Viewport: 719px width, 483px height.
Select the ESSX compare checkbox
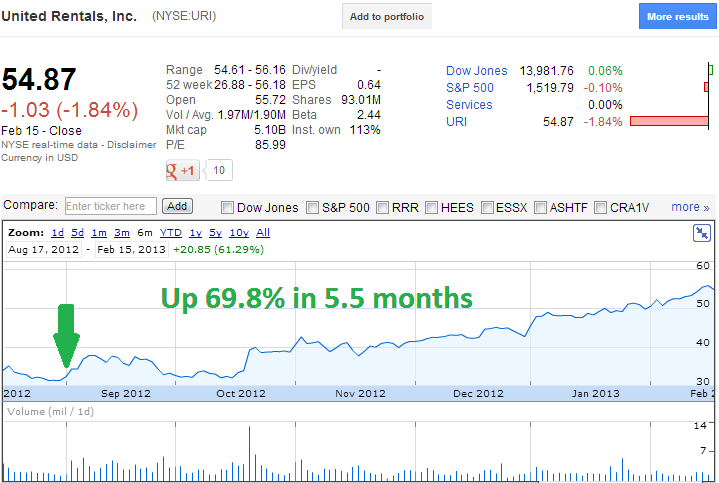coord(487,208)
